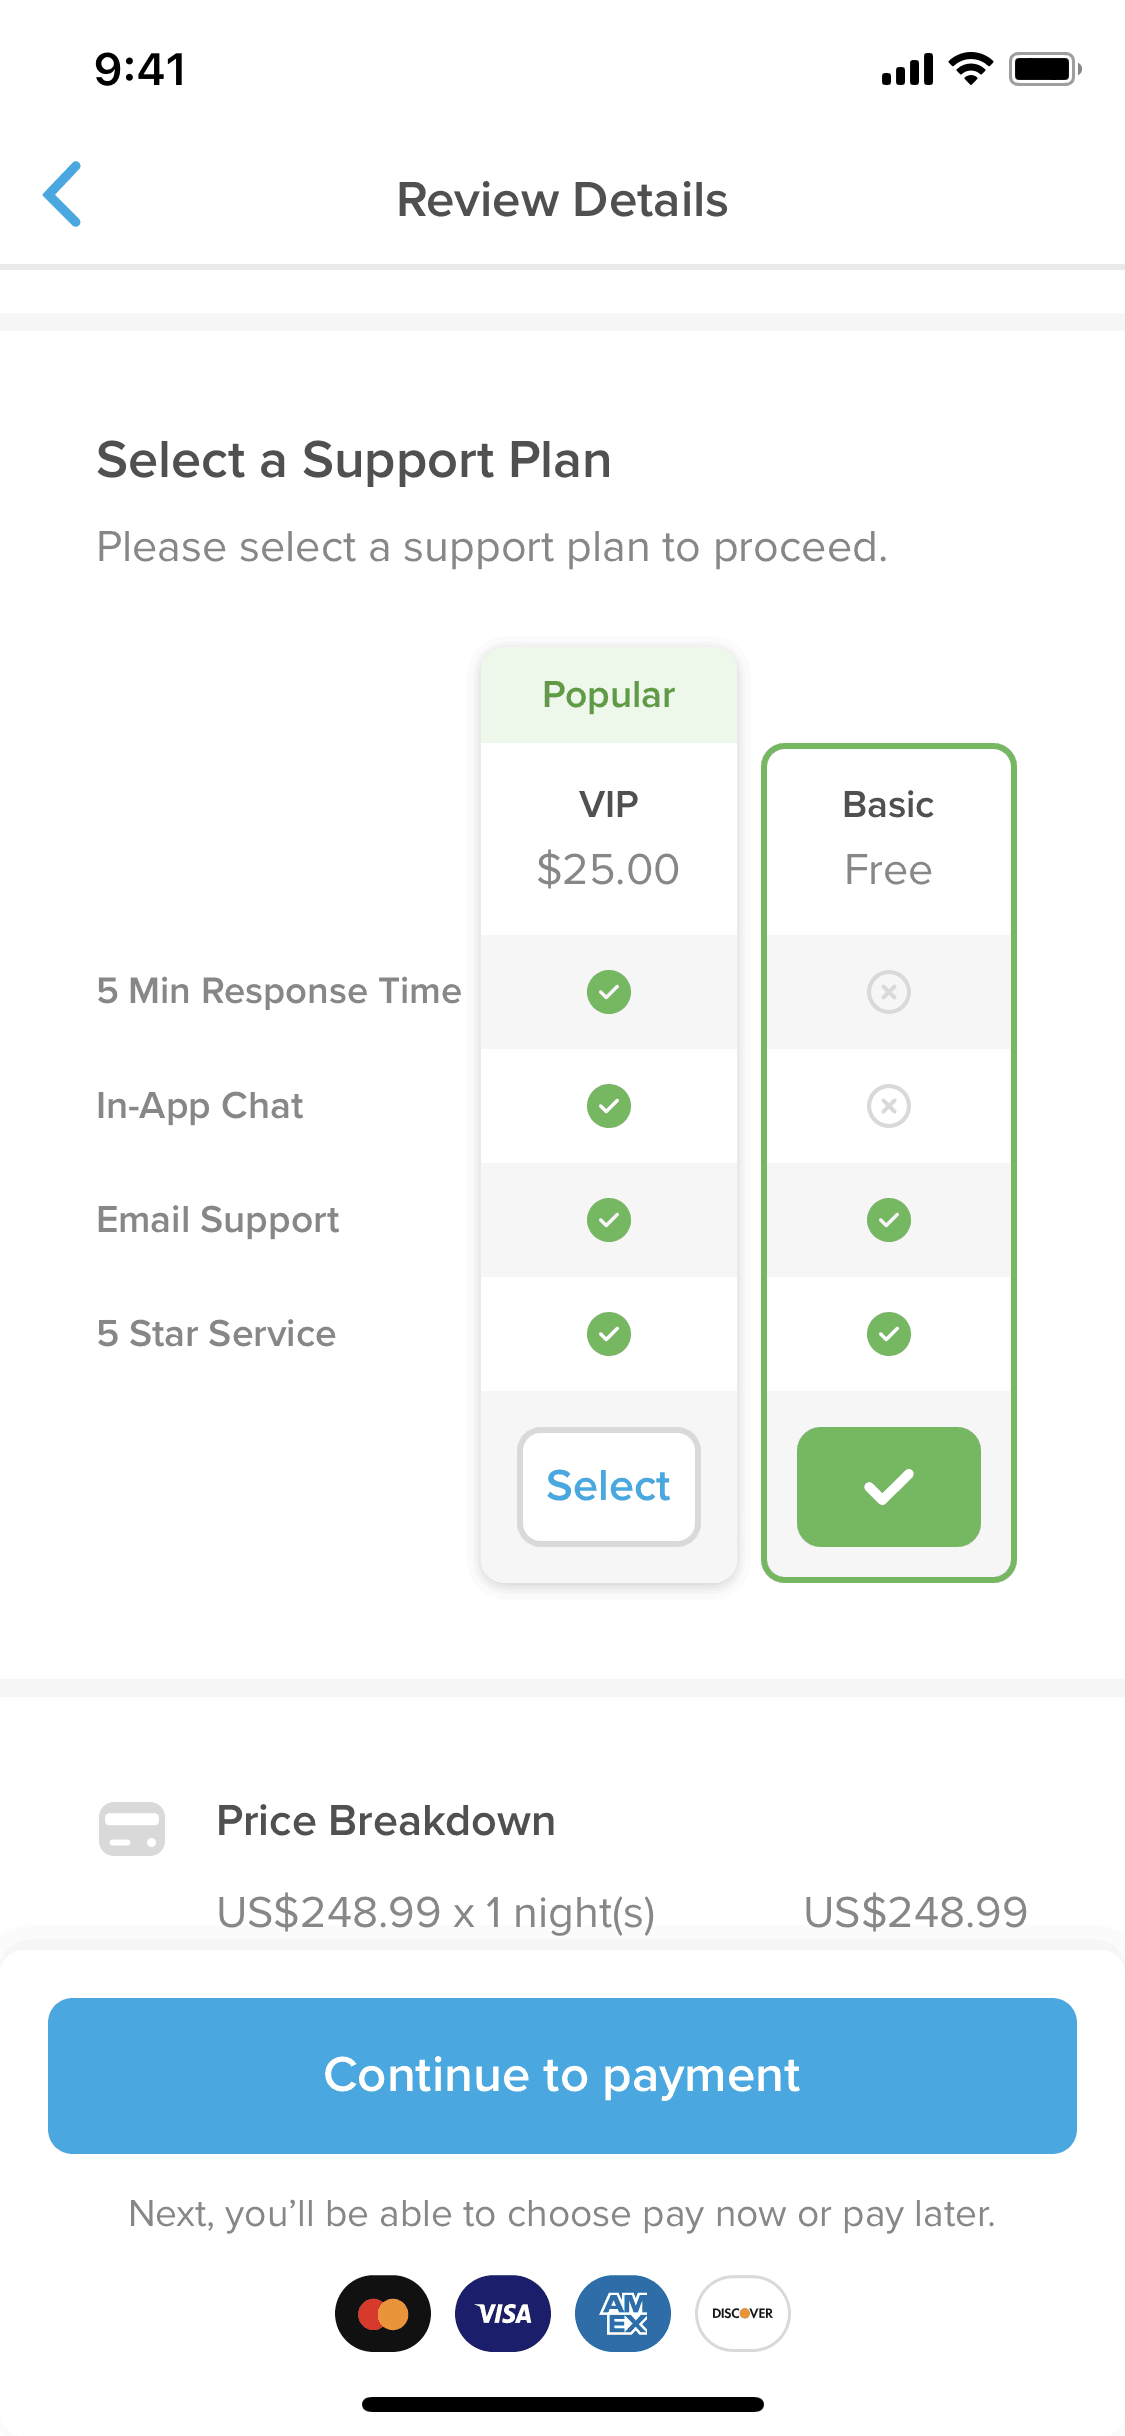1125x2436 pixels.
Task: Choose the VIP $25.00 plan header
Action: pyautogui.click(x=609, y=838)
